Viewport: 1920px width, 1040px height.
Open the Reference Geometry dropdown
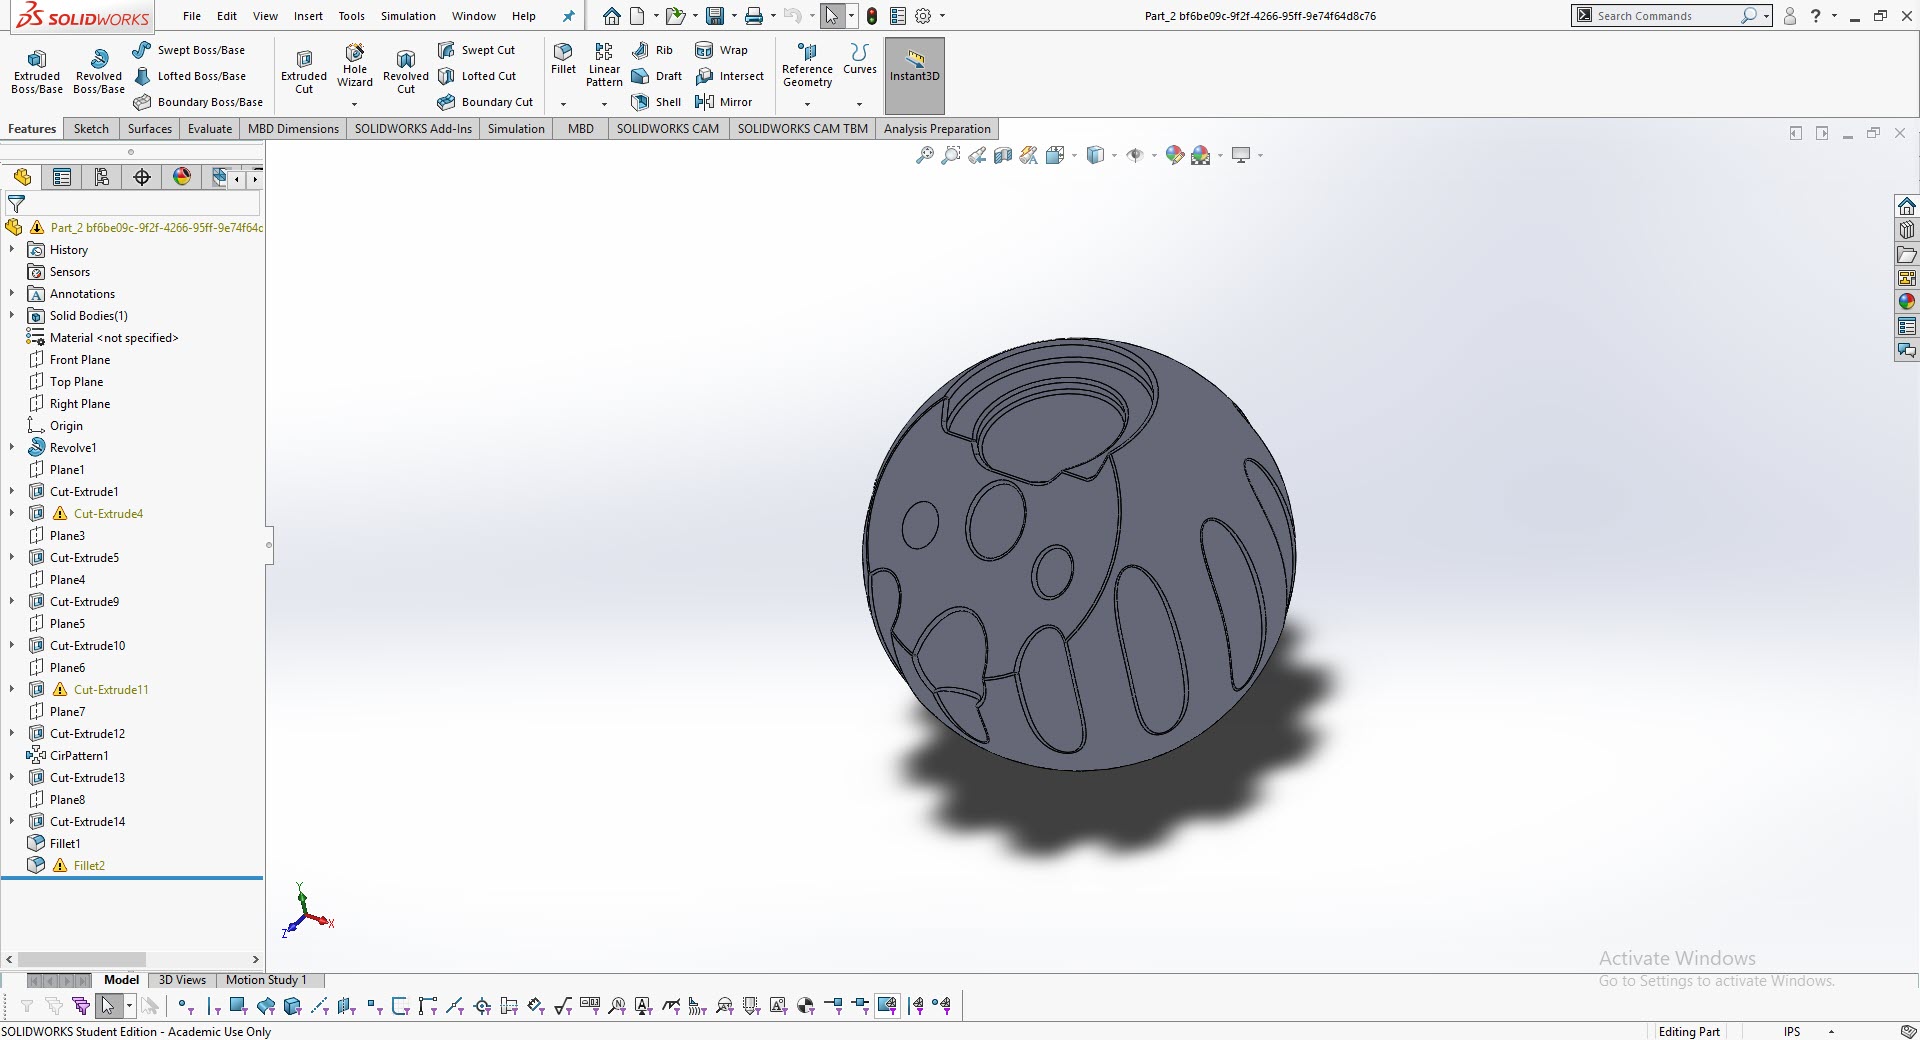coord(807,104)
